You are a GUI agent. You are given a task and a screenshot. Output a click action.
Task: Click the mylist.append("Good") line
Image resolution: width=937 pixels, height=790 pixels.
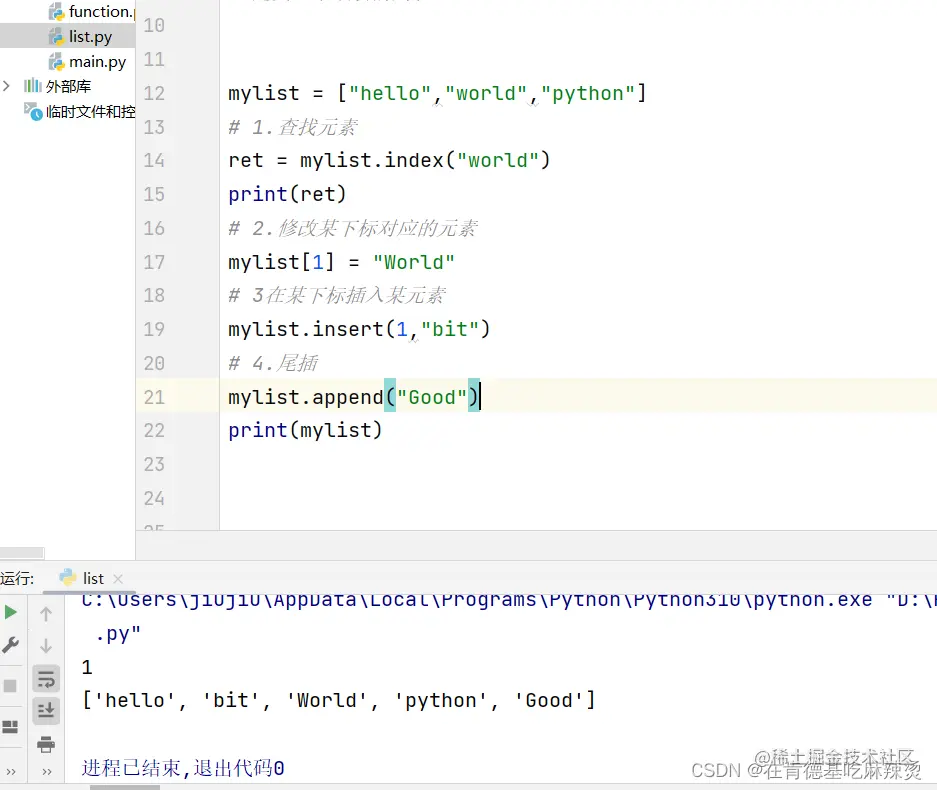click(x=354, y=397)
